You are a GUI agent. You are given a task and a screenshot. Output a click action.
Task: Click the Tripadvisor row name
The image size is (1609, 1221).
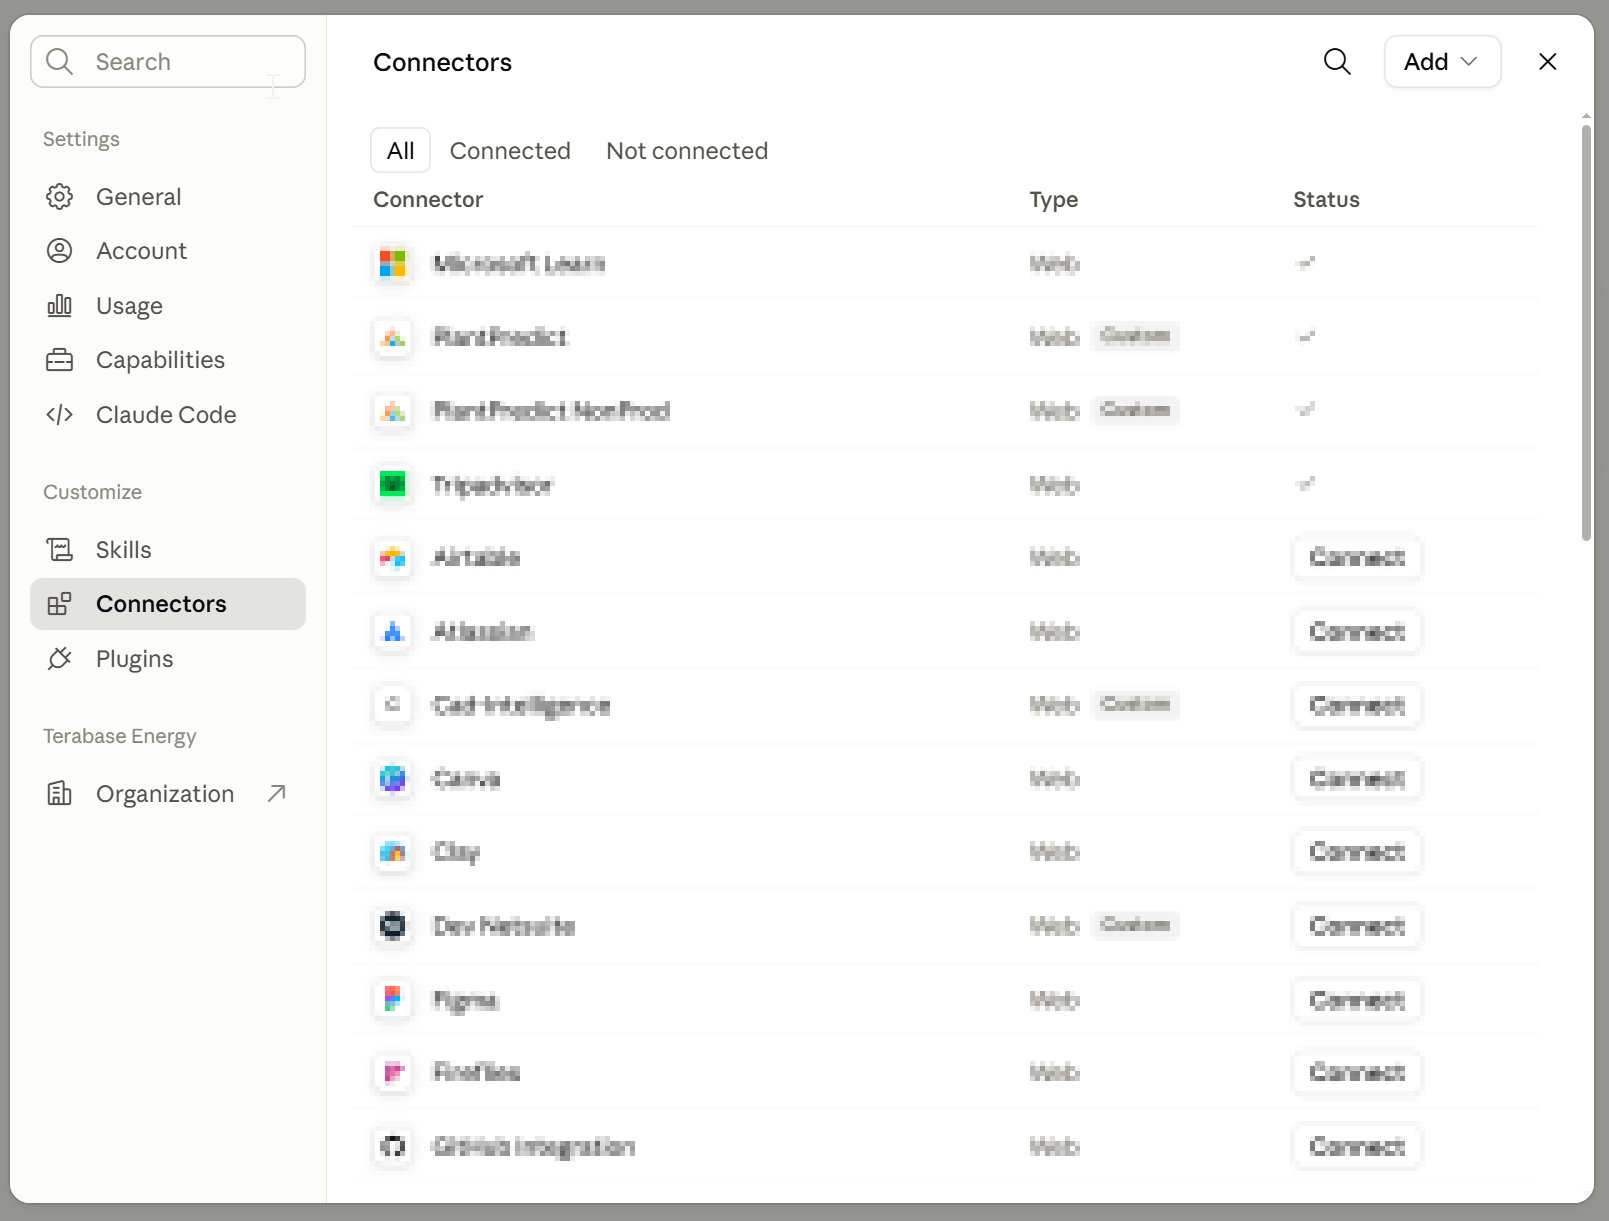point(492,486)
